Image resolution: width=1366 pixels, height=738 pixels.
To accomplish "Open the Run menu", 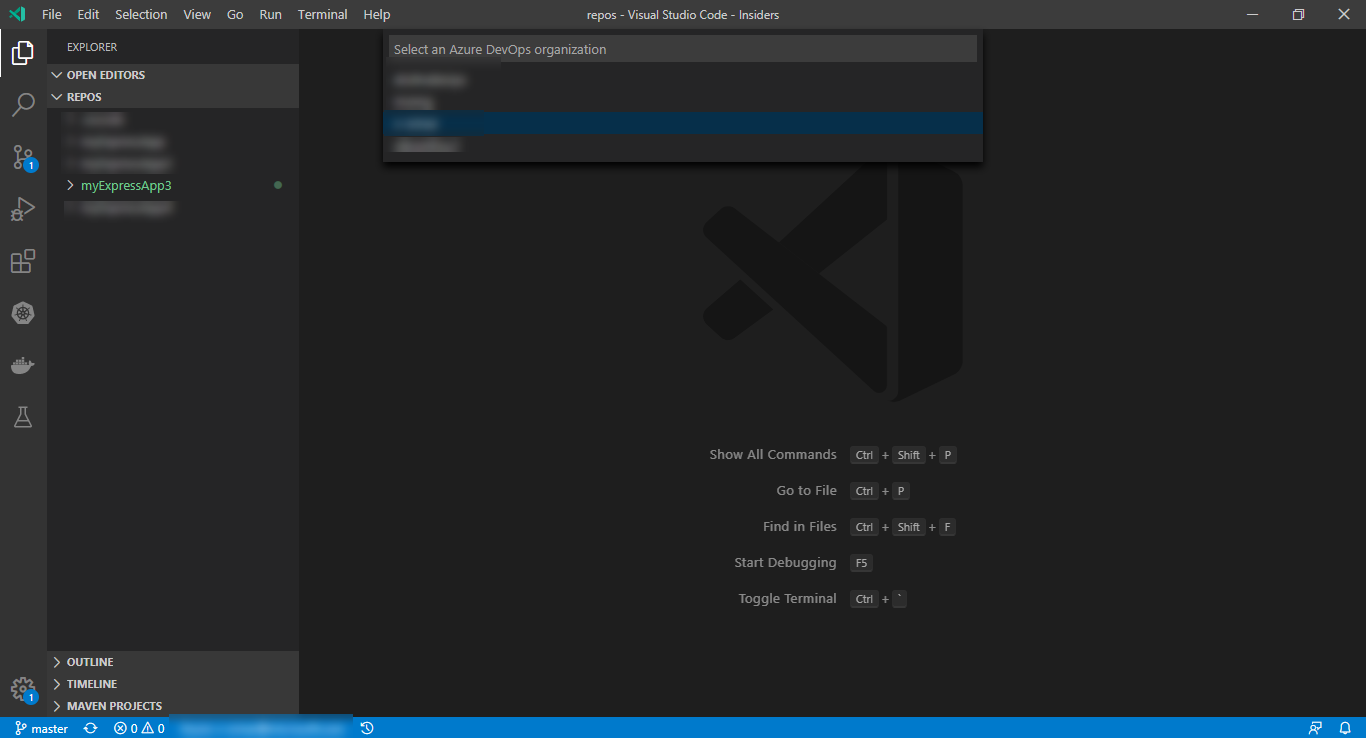I will click(x=270, y=14).
